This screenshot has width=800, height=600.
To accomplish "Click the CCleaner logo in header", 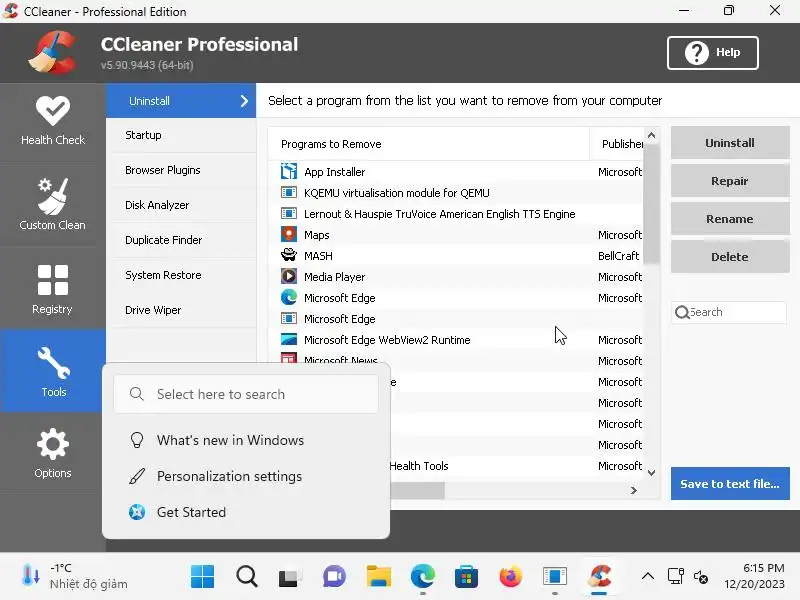I will pyautogui.click(x=53, y=53).
